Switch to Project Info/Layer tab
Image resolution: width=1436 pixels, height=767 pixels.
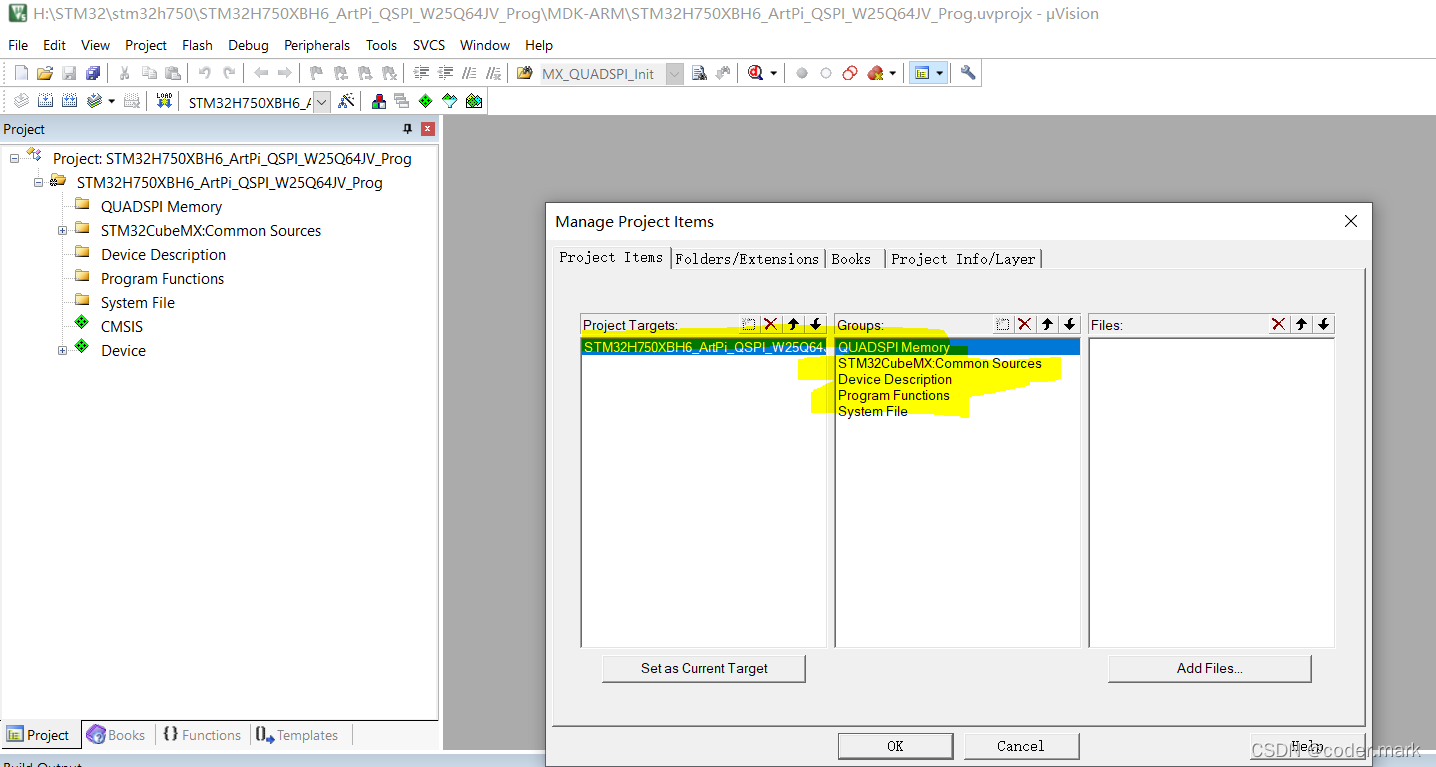click(x=963, y=258)
